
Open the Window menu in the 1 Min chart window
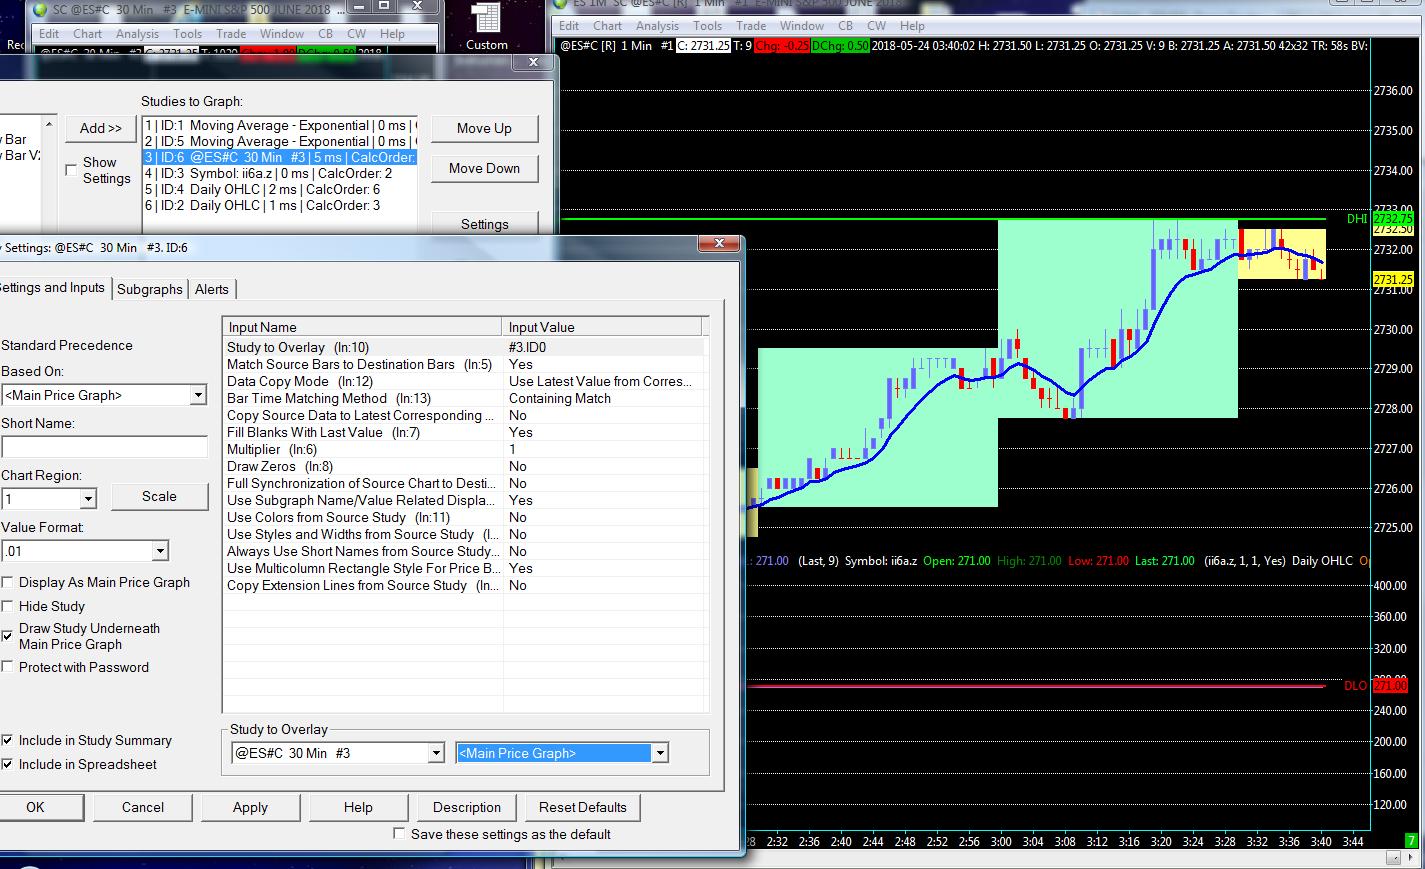tap(802, 26)
